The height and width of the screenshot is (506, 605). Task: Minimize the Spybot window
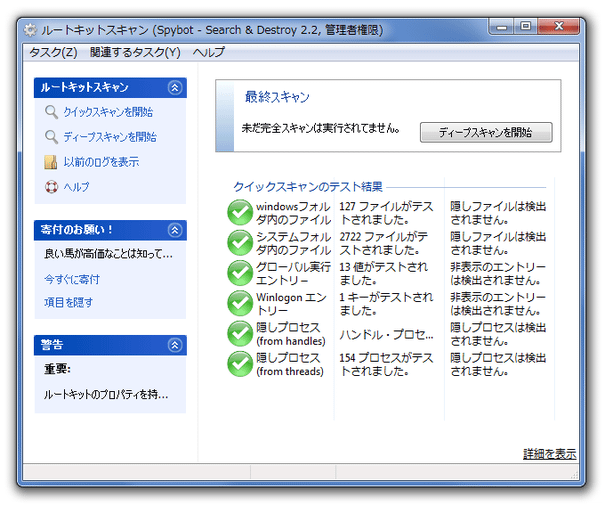click(502, 27)
